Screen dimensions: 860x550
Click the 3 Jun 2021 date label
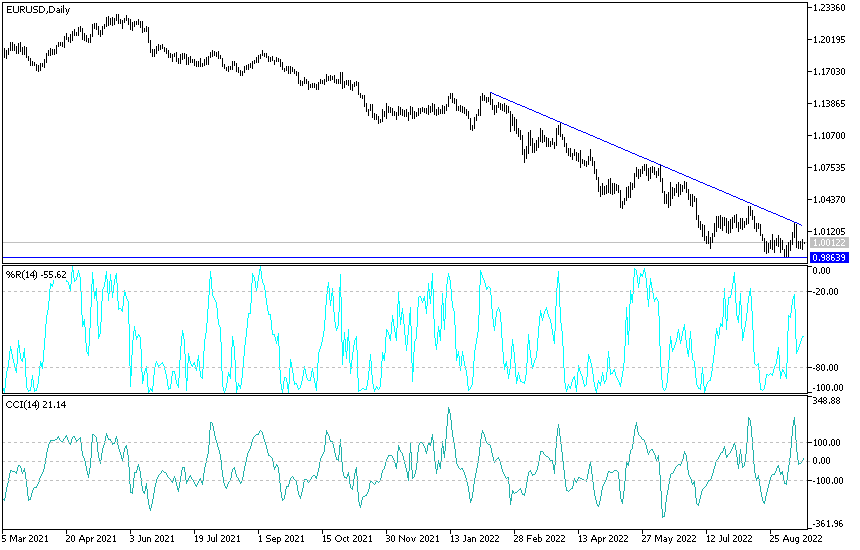(x=151, y=538)
